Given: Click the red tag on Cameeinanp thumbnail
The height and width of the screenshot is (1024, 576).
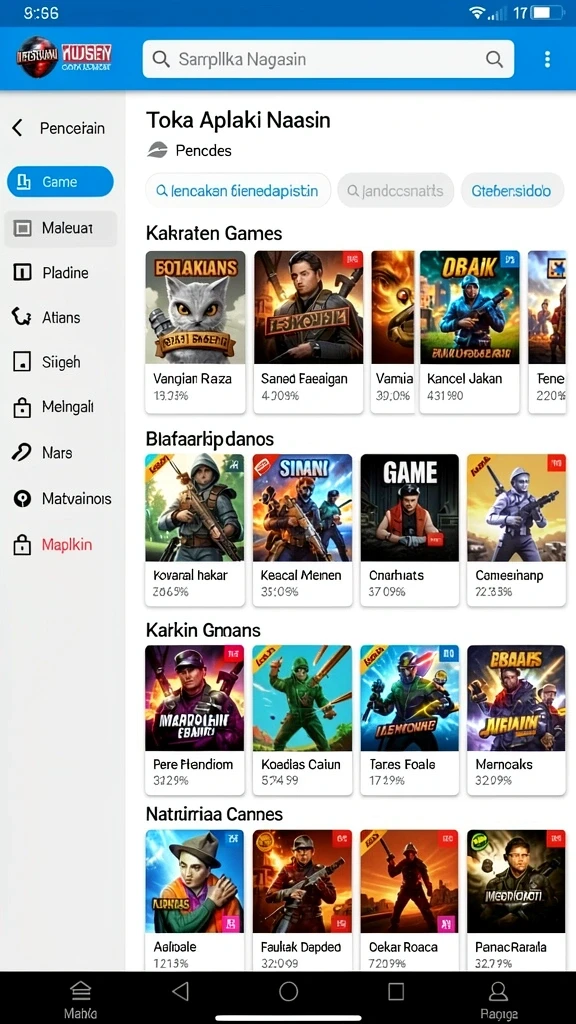Looking at the screenshot, I should click(x=556, y=463).
